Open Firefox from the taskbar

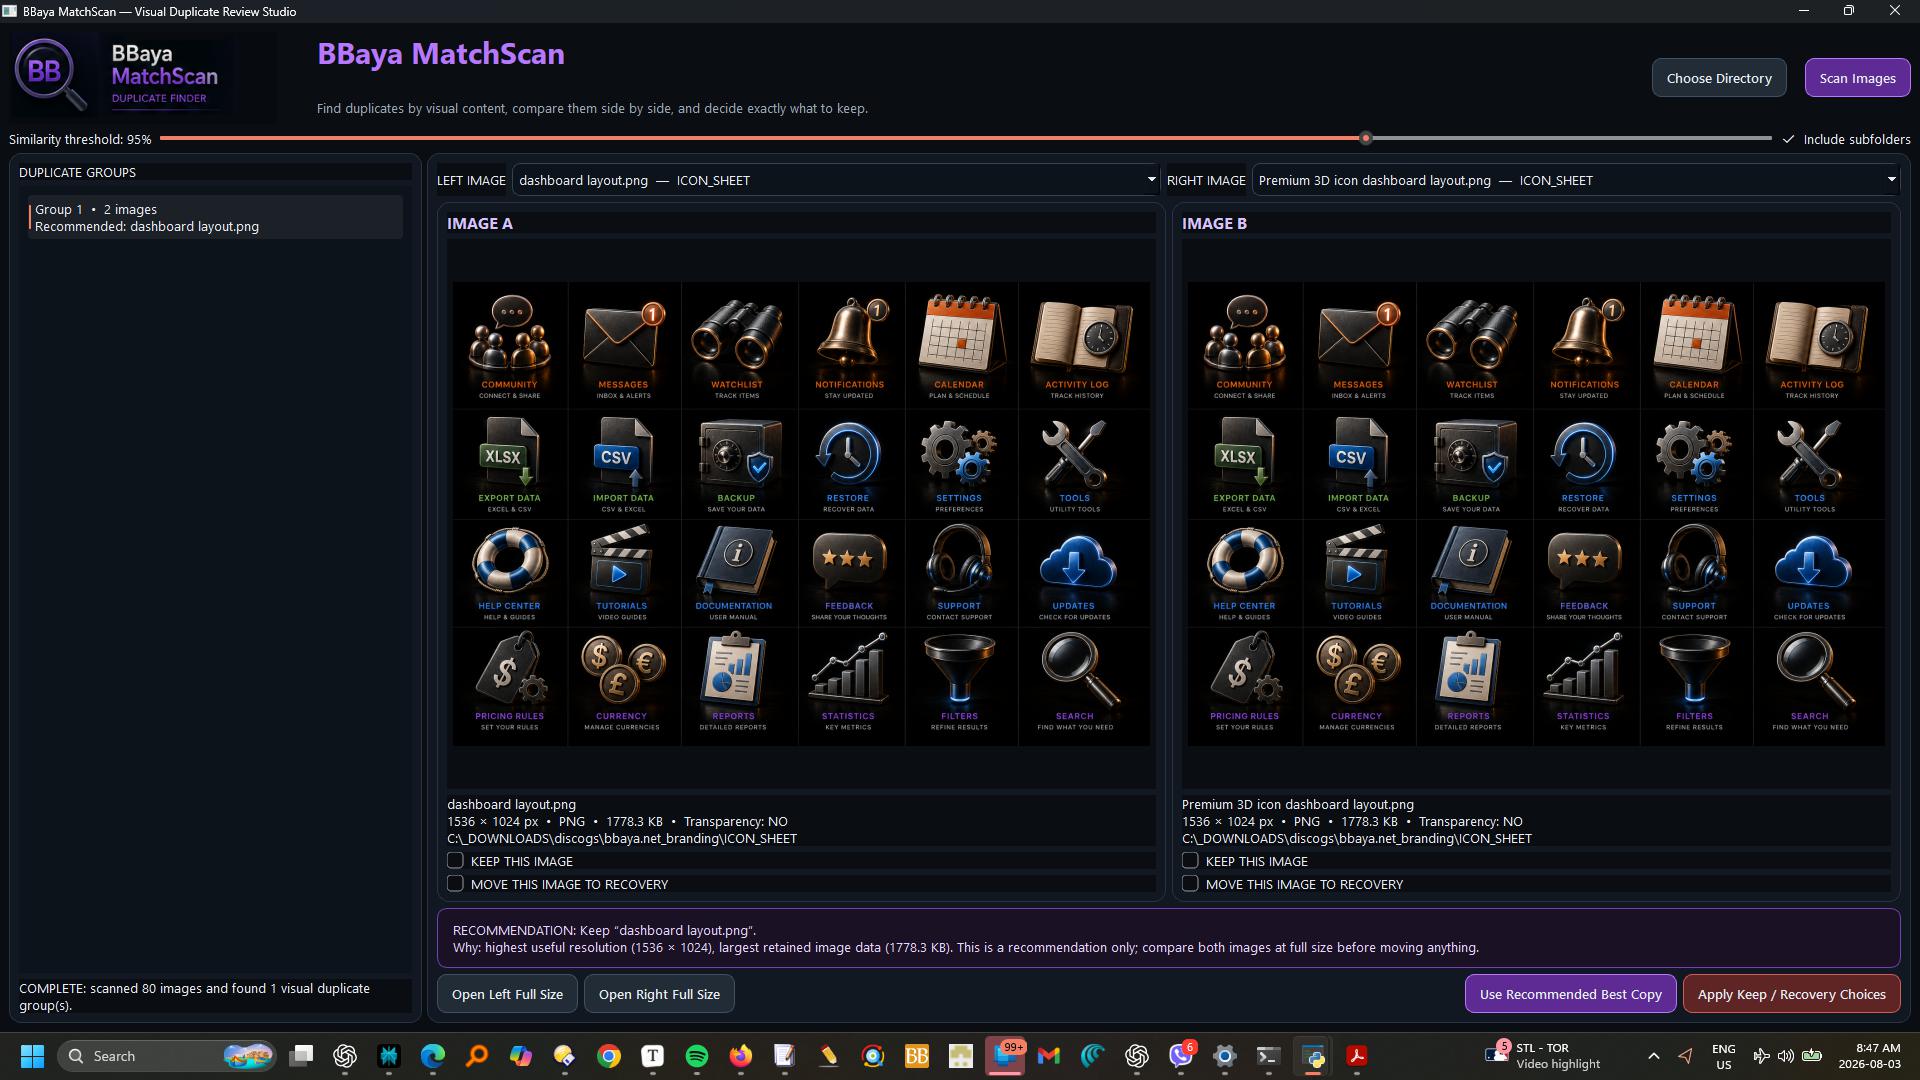click(x=741, y=1056)
